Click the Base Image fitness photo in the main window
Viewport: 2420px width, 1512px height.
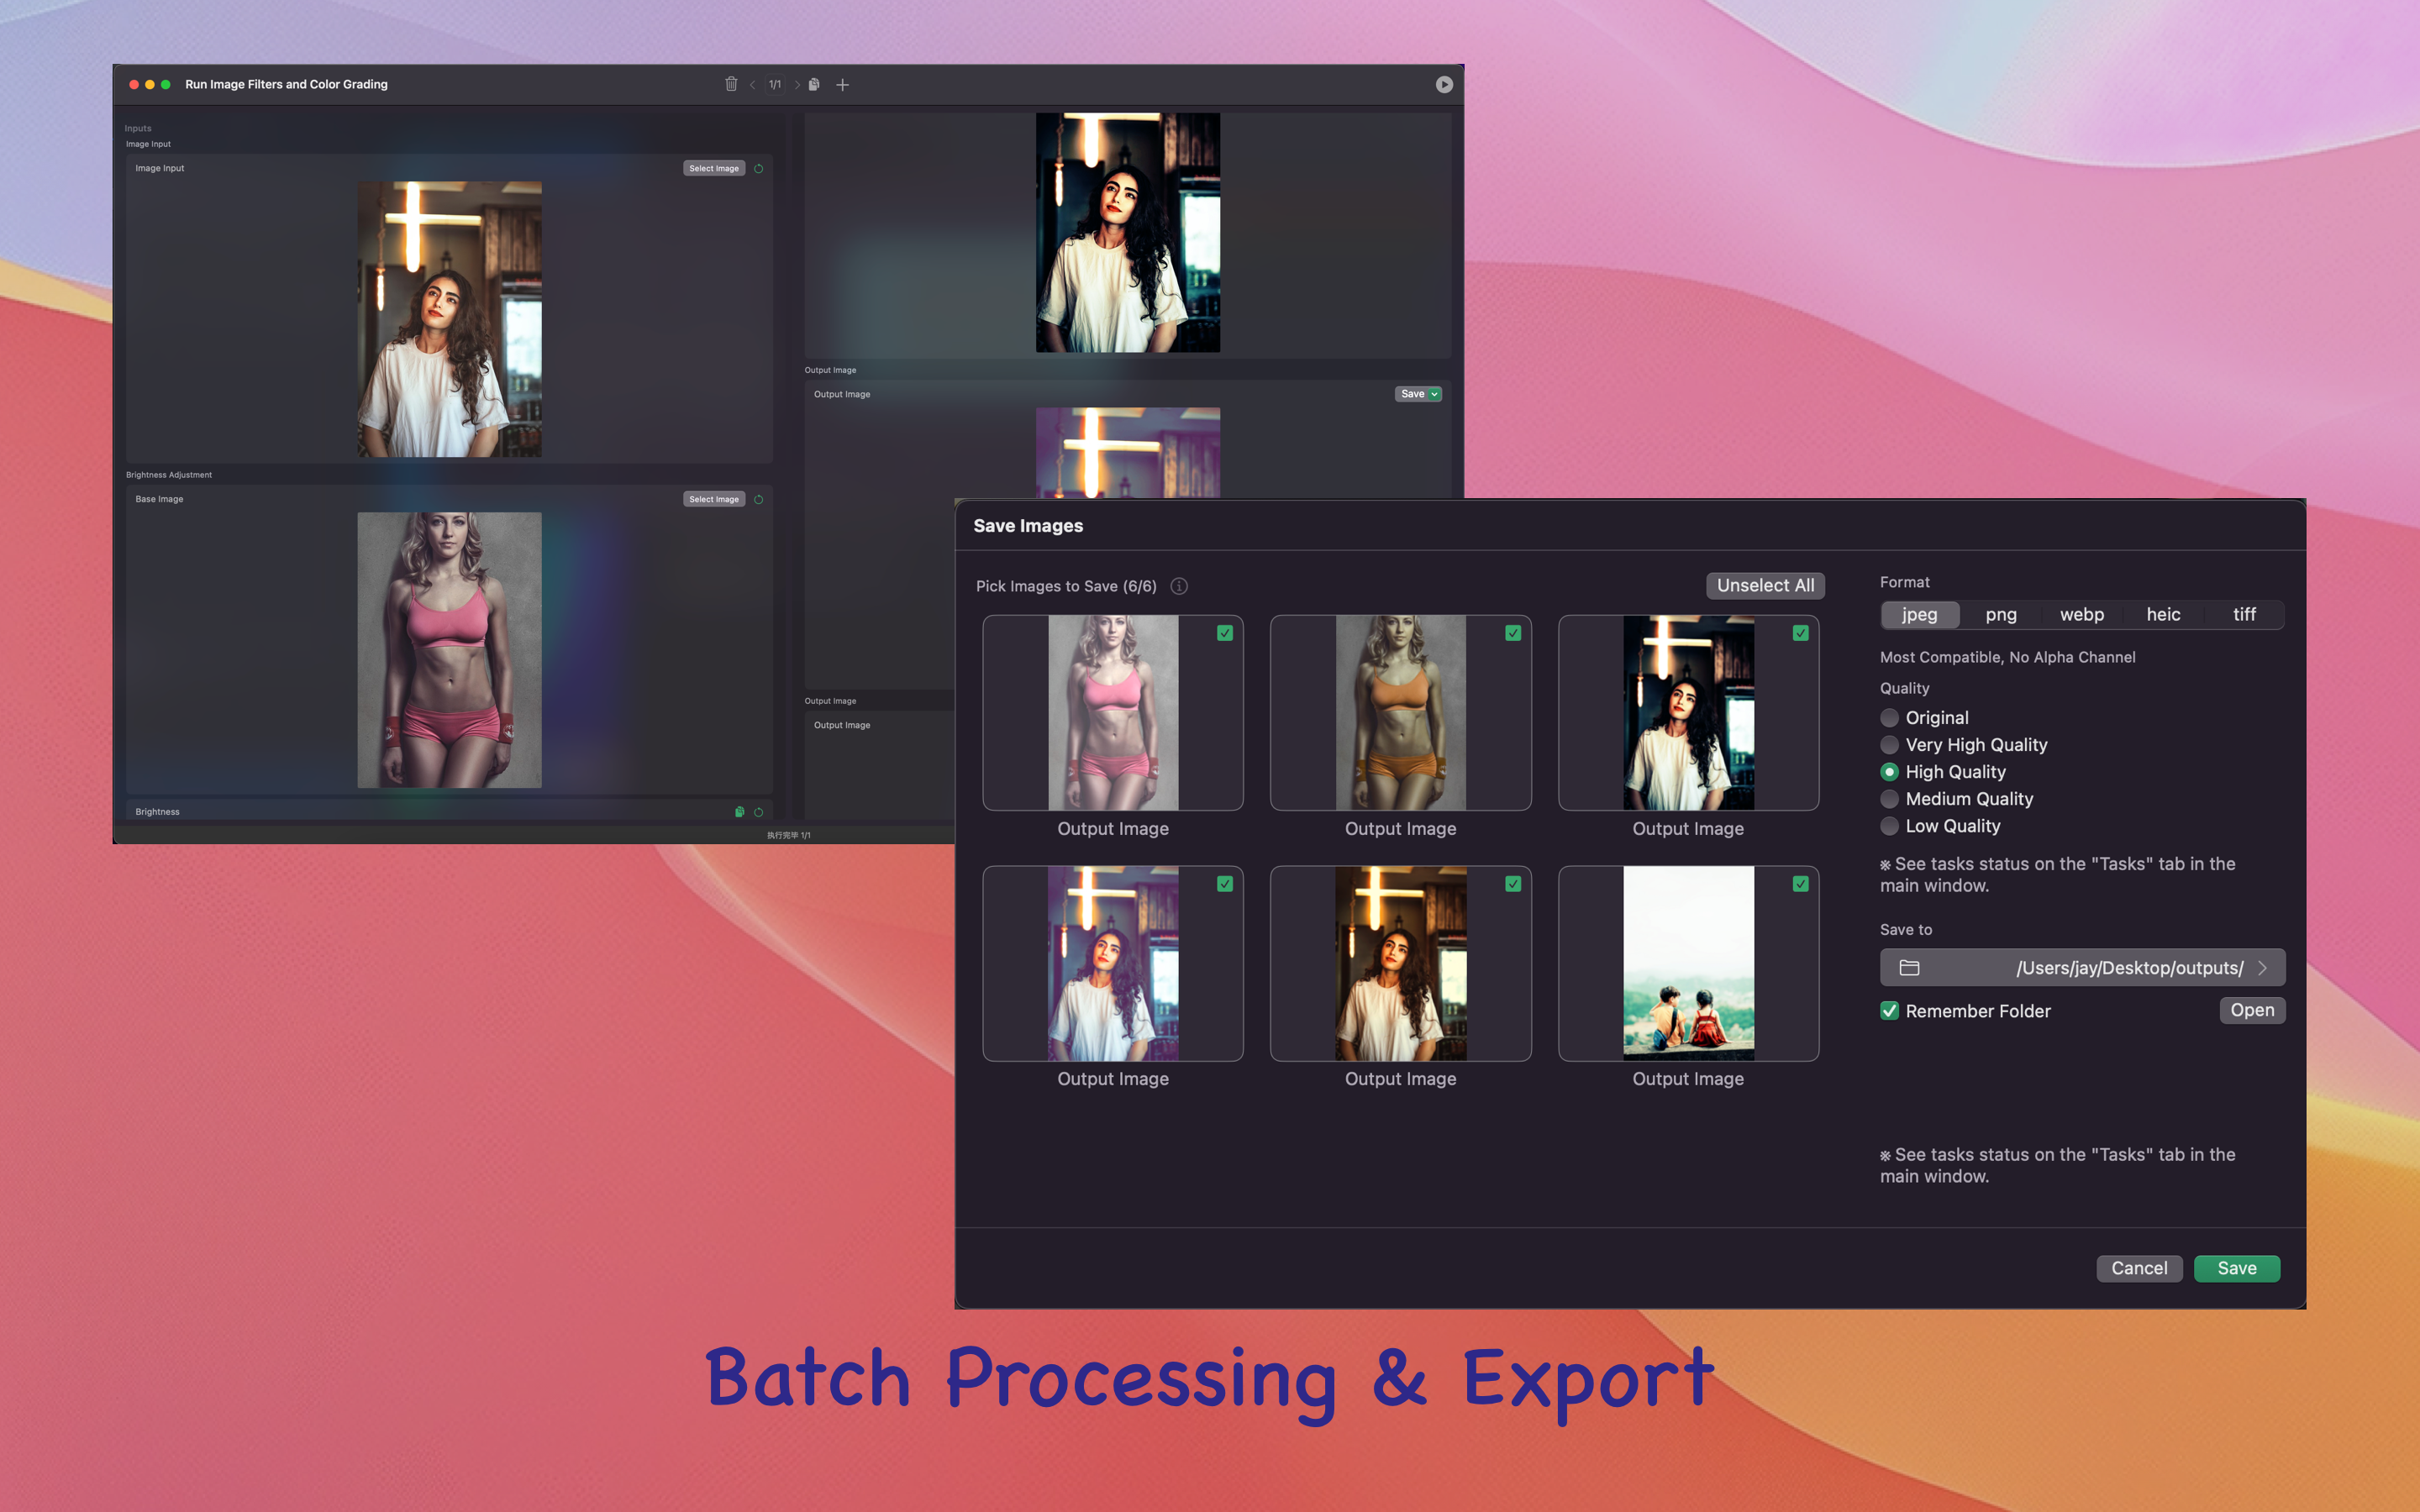click(450, 650)
